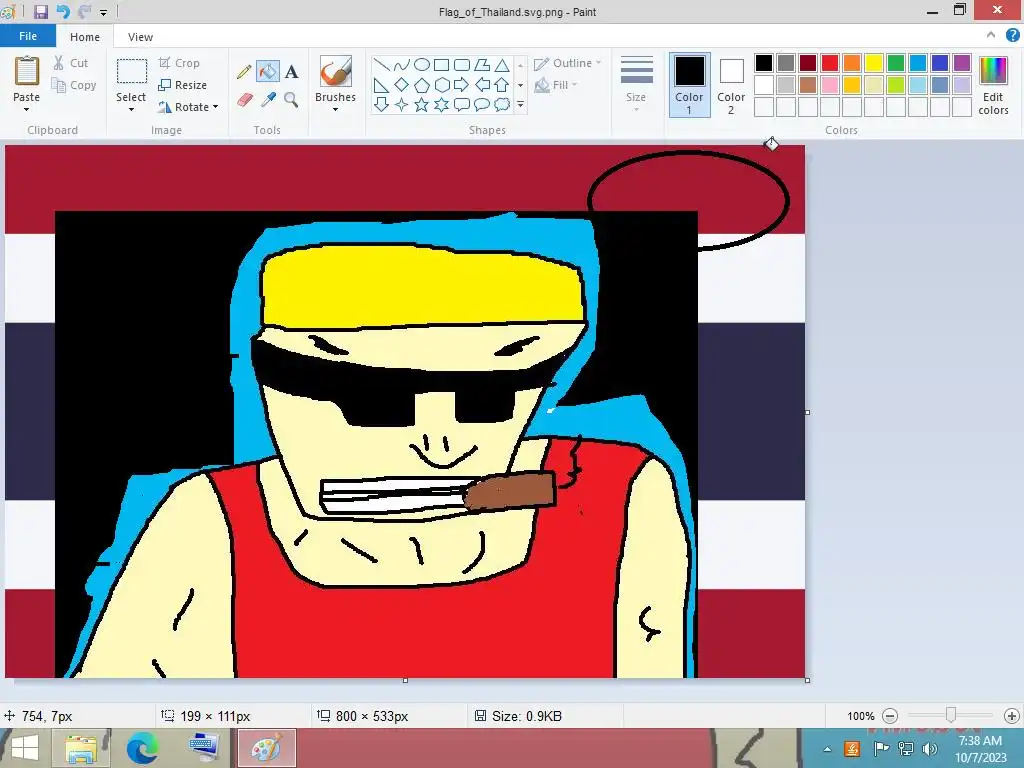This screenshot has width=1024, height=768.
Task: Open Paint Help question mark
Action: point(1012,36)
